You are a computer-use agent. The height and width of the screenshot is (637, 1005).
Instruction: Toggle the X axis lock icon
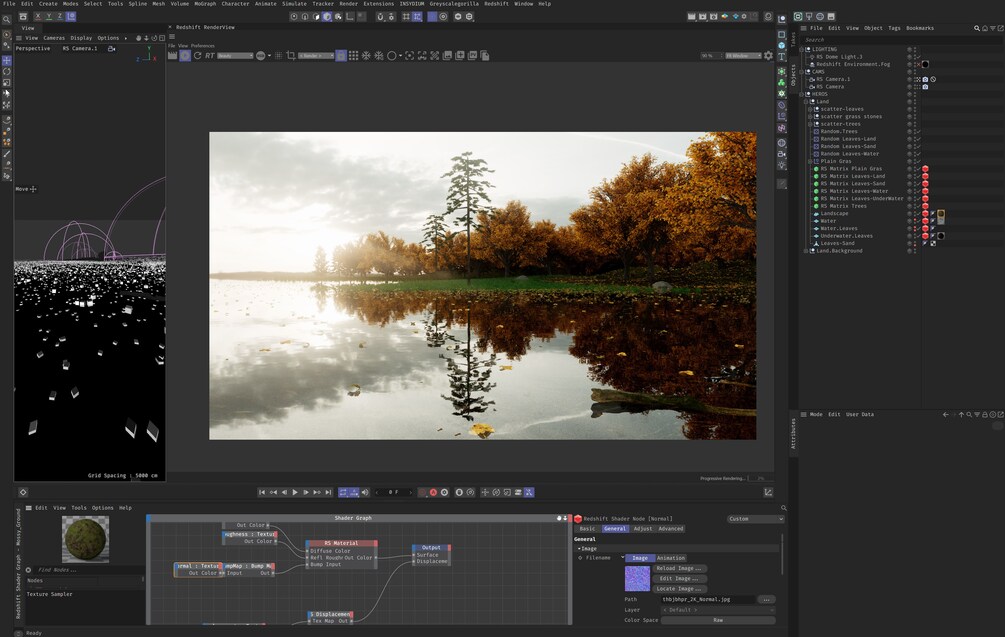(x=38, y=16)
